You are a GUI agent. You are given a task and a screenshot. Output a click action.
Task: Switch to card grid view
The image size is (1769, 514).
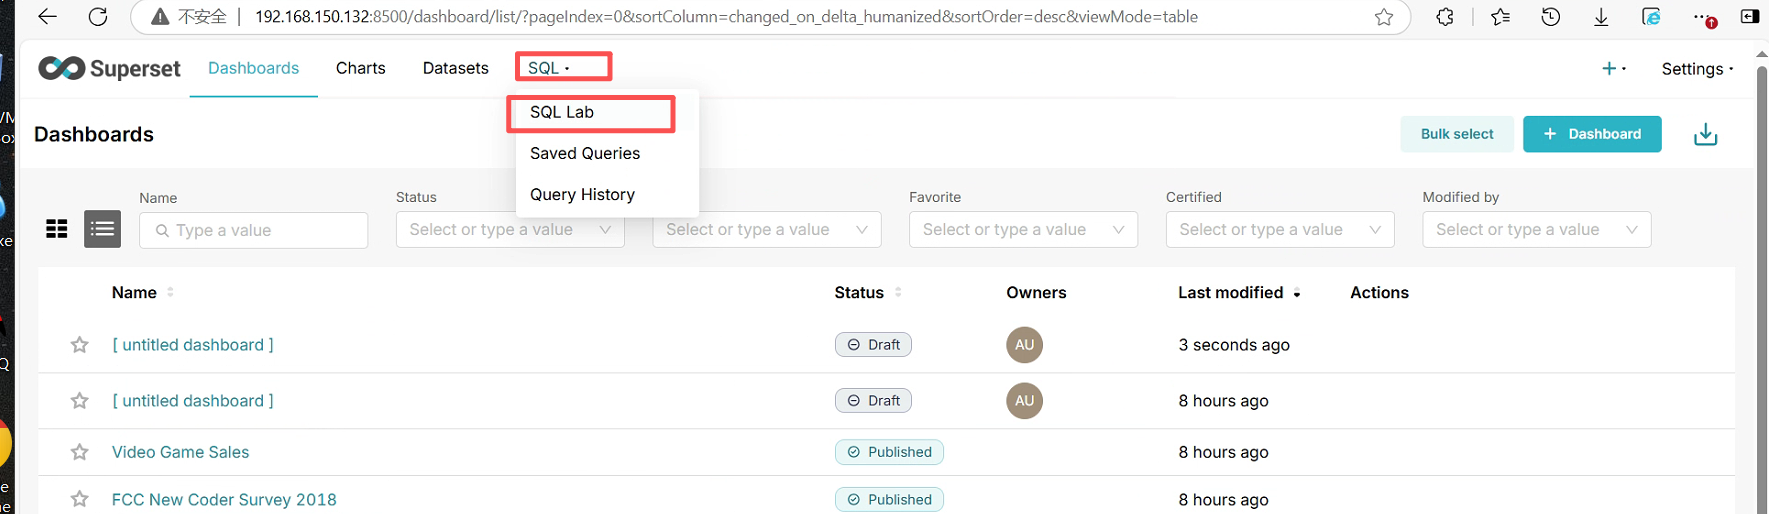coord(57,229)
